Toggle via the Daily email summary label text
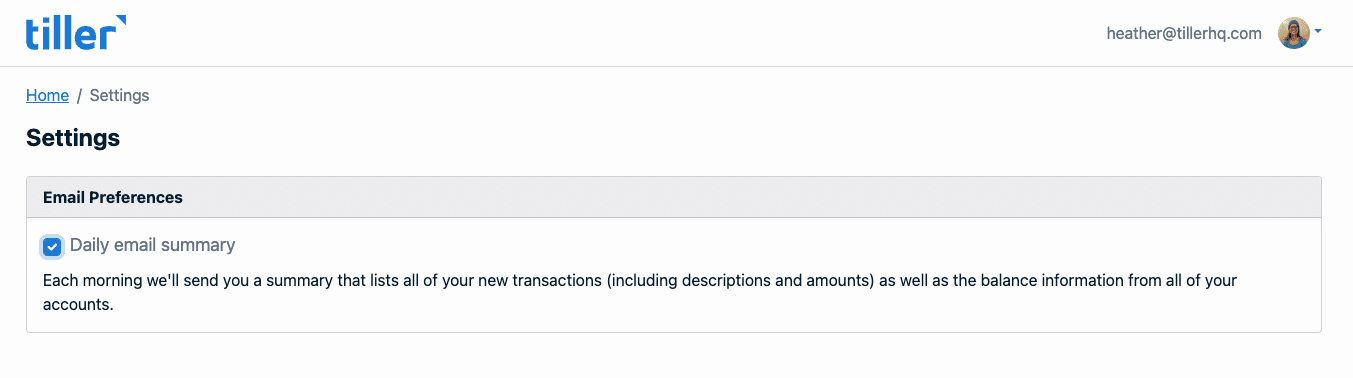This screenshot has height=378, width=1353. [x=152, y=245]
